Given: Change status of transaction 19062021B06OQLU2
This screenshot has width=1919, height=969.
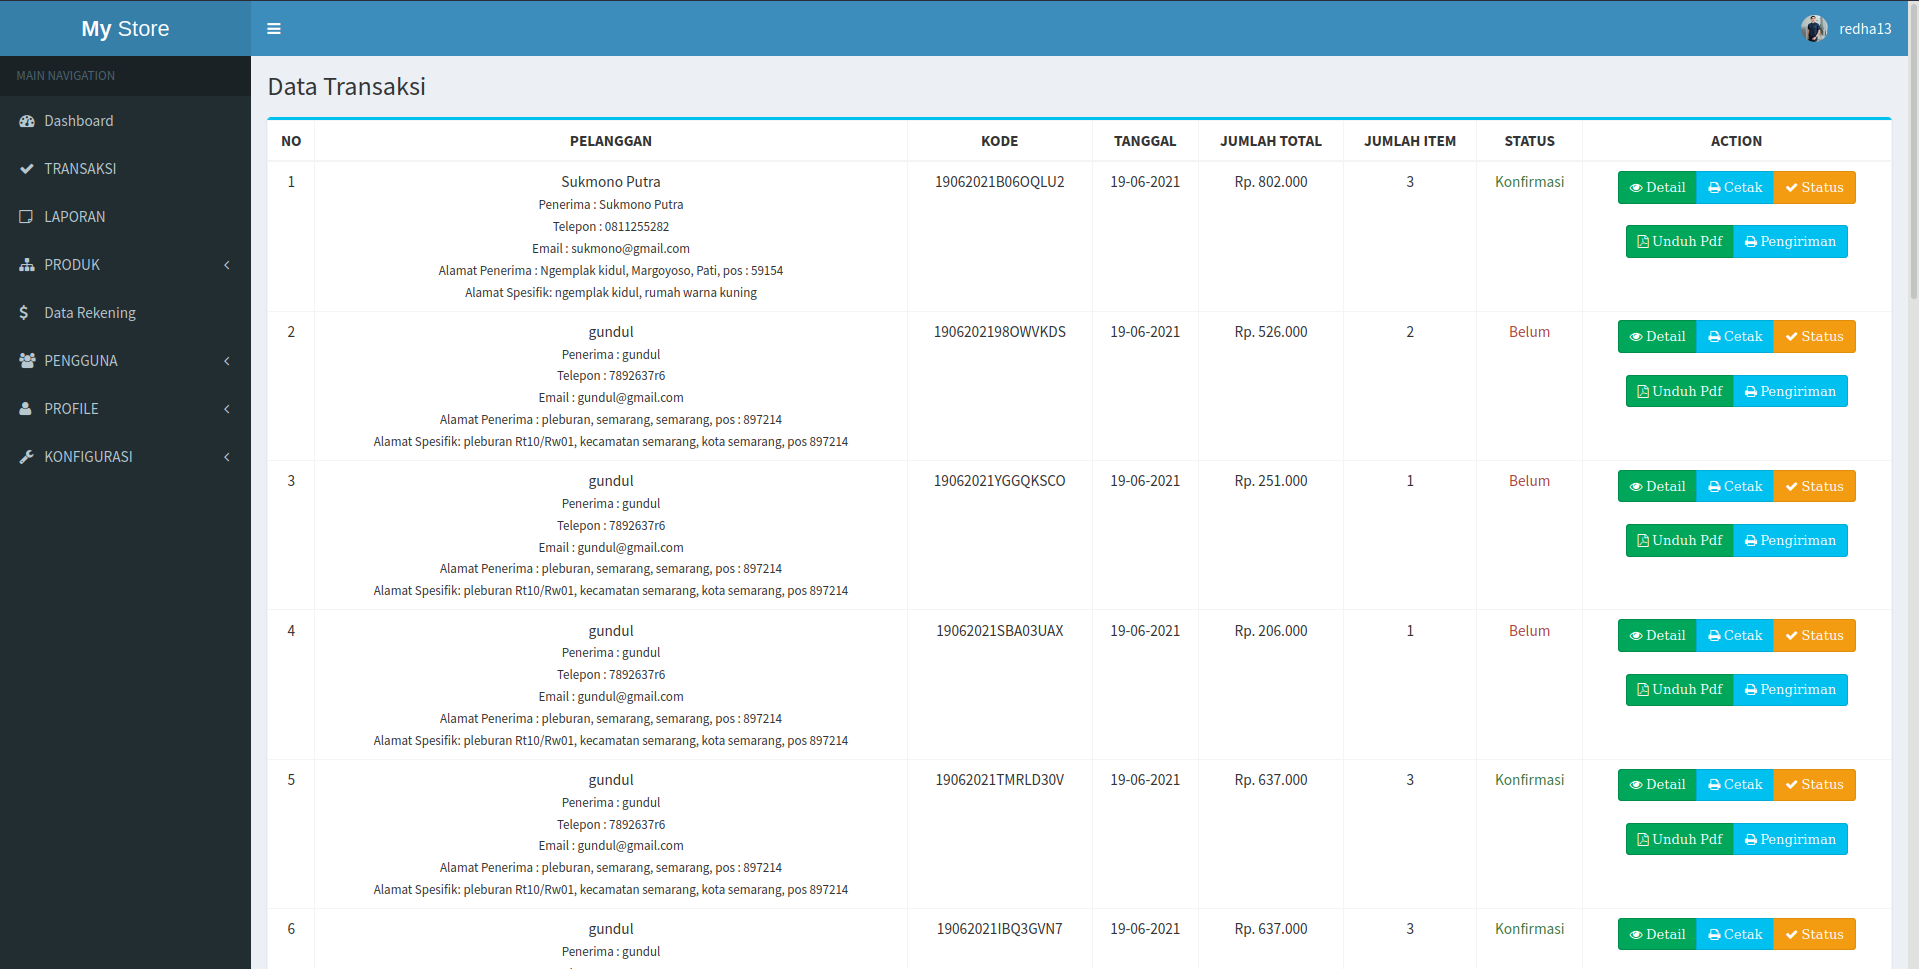Looking at the screenshot, I should [1814, 187].
